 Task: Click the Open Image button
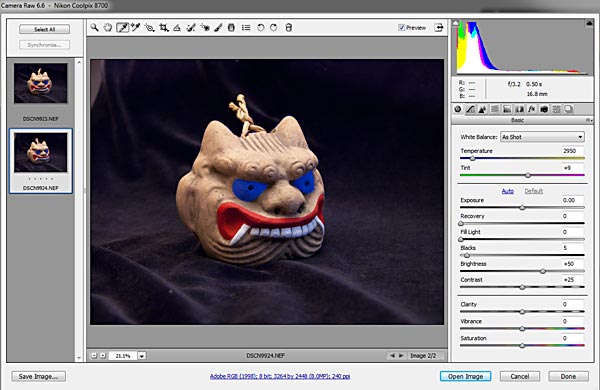[465, 377]
